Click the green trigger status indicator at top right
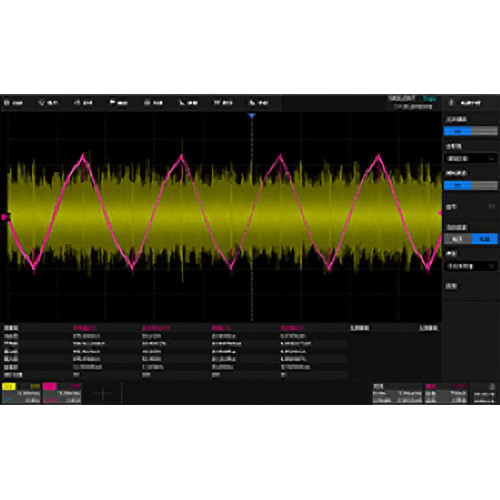This screenshot has height=500, width=500. coord(429,99)
